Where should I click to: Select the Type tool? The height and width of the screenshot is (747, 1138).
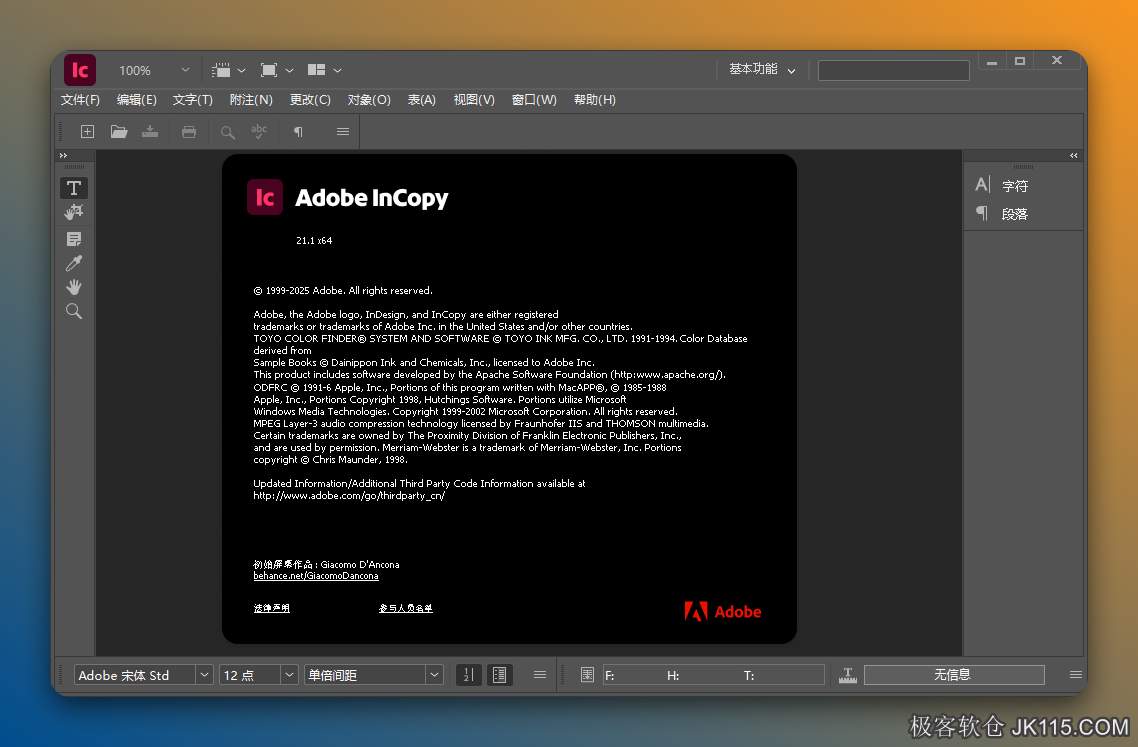point(73,188)
